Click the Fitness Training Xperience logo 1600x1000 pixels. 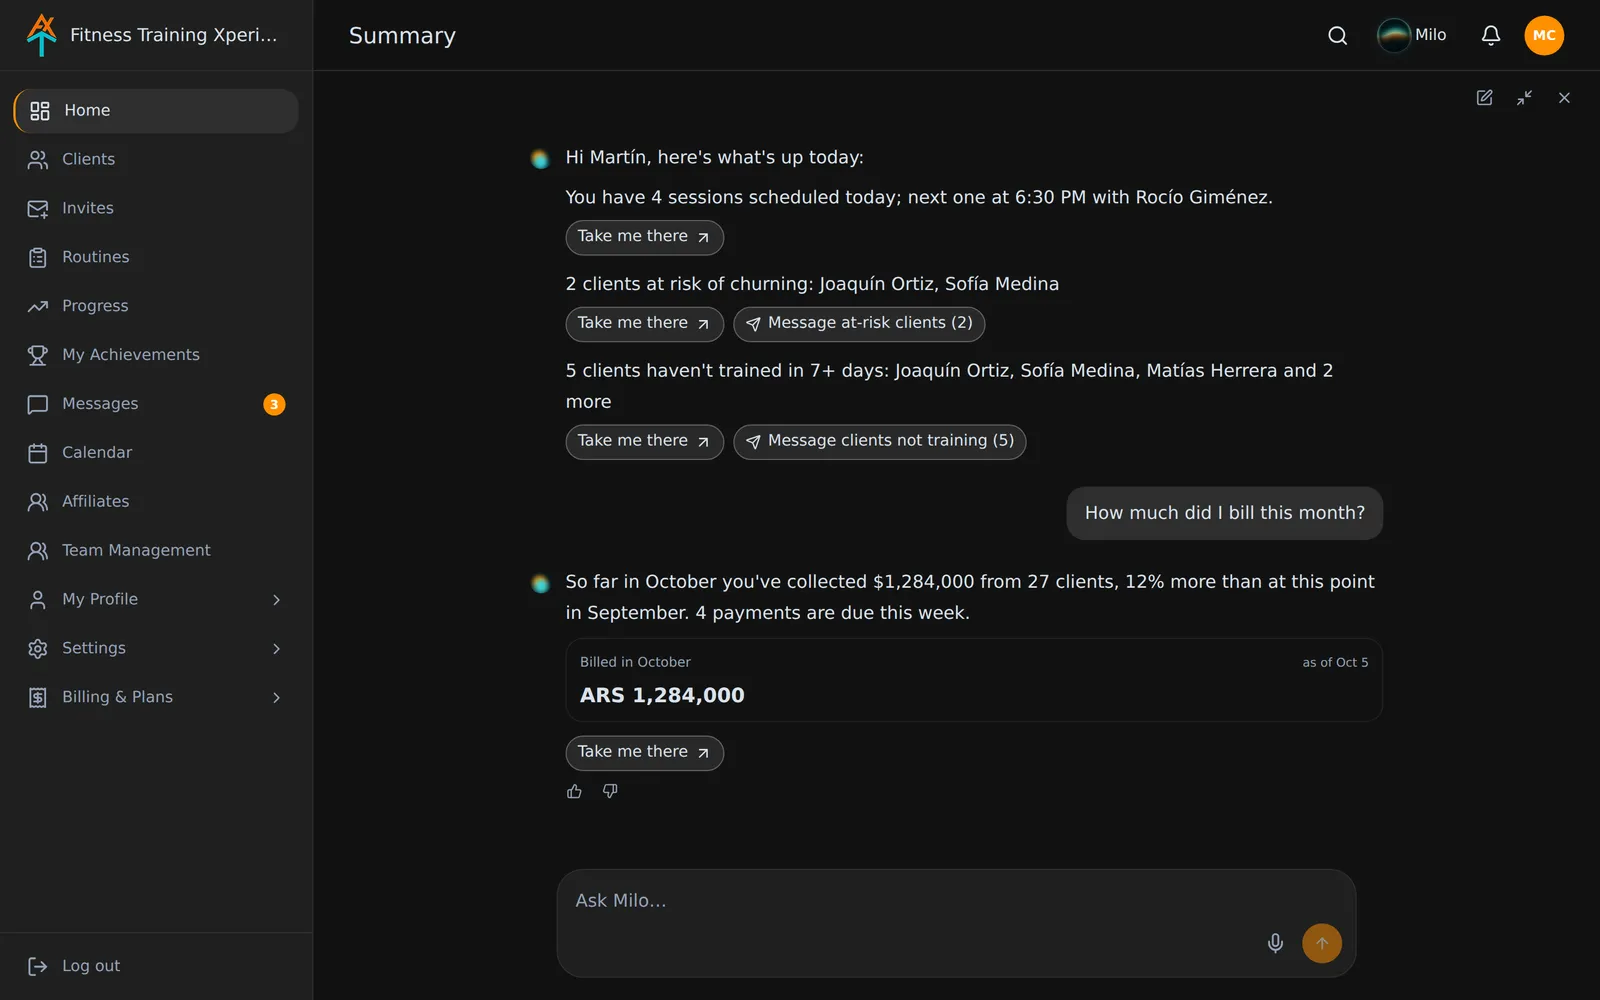tap(41, 35)
